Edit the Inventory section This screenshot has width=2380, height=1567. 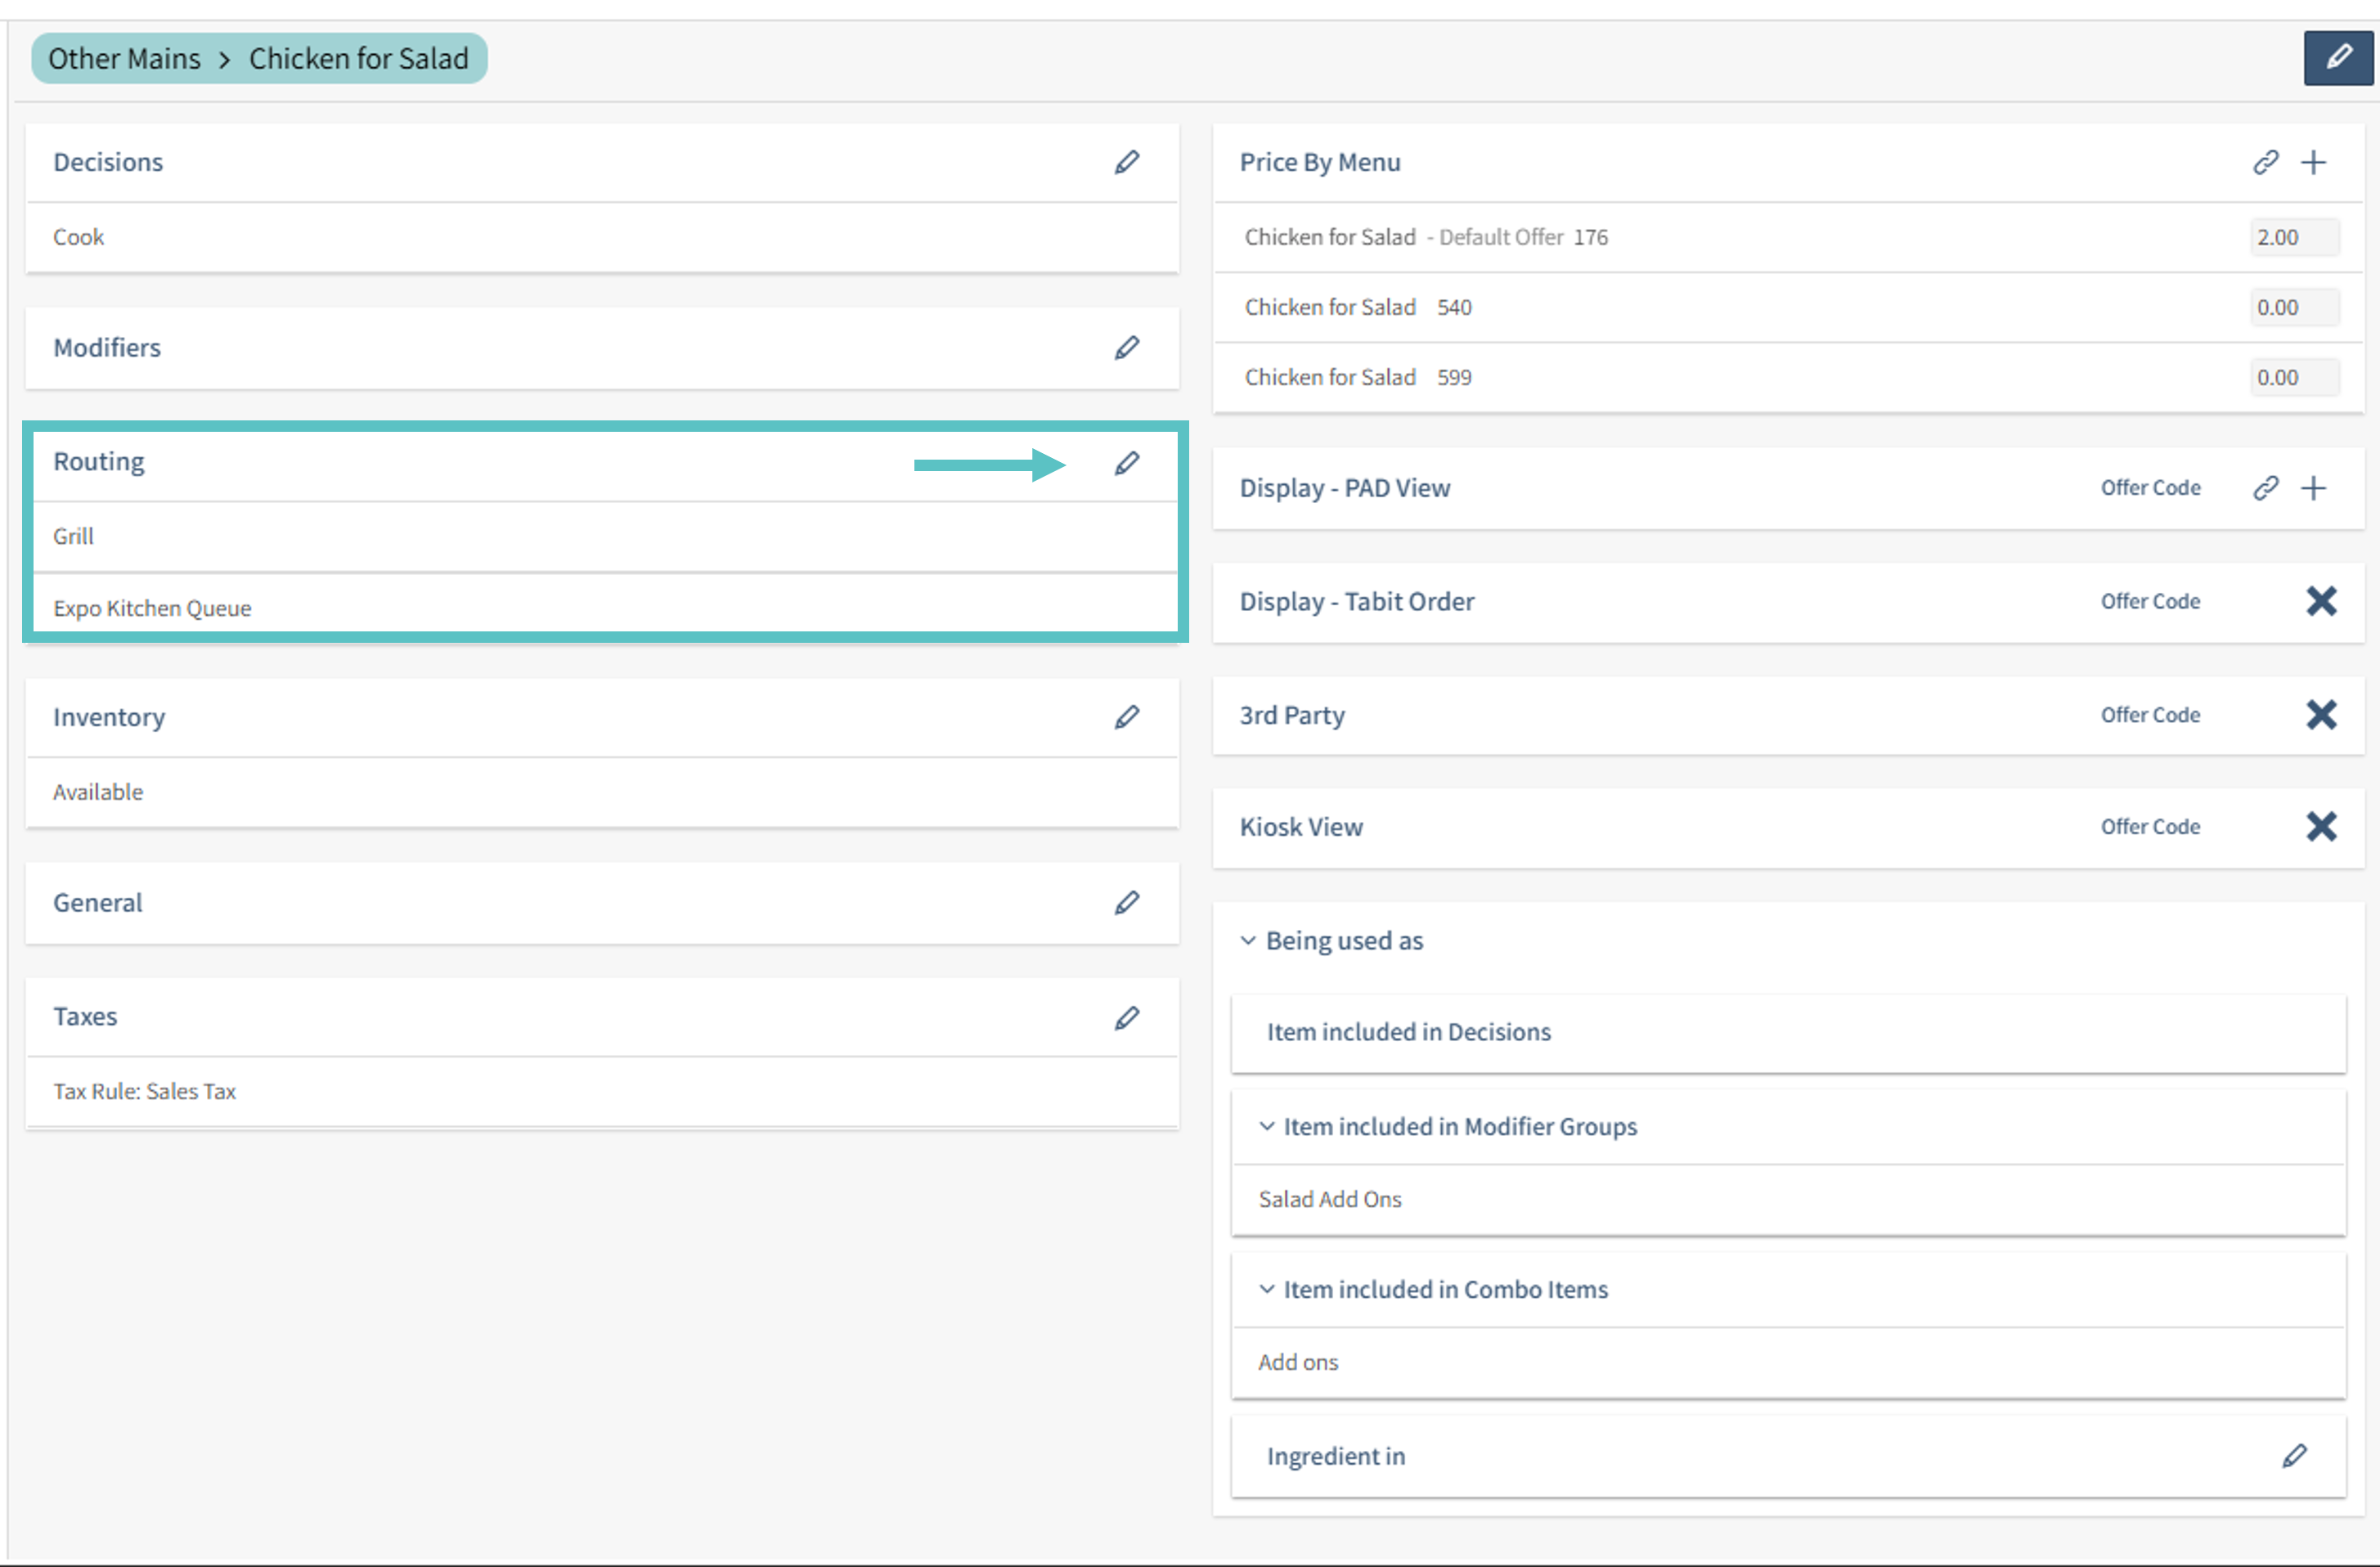[x=1127, y=717]
